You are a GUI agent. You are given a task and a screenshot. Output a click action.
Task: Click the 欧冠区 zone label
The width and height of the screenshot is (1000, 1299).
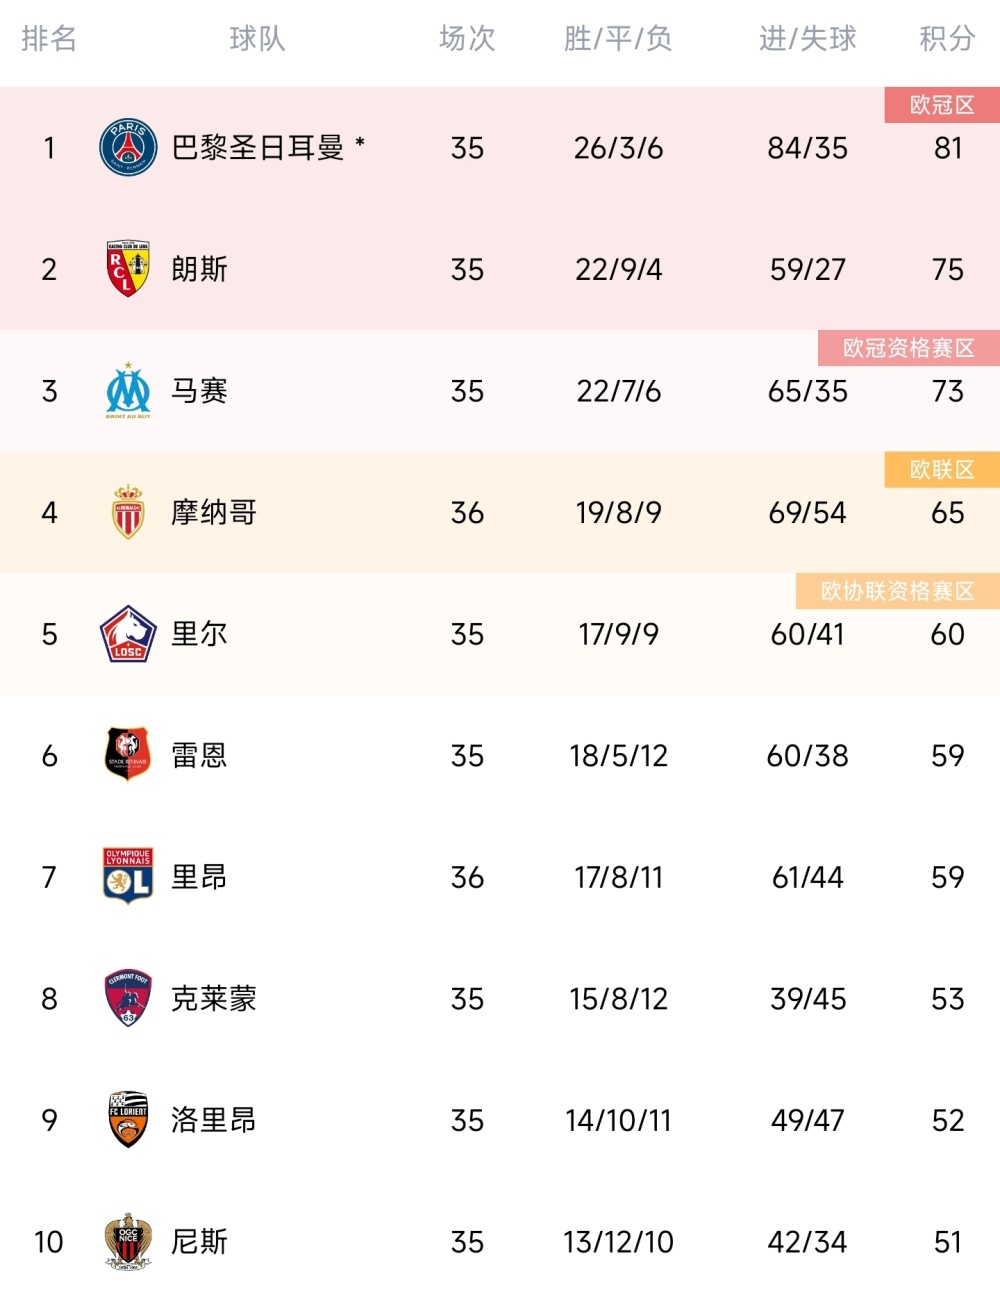point(942,105)
